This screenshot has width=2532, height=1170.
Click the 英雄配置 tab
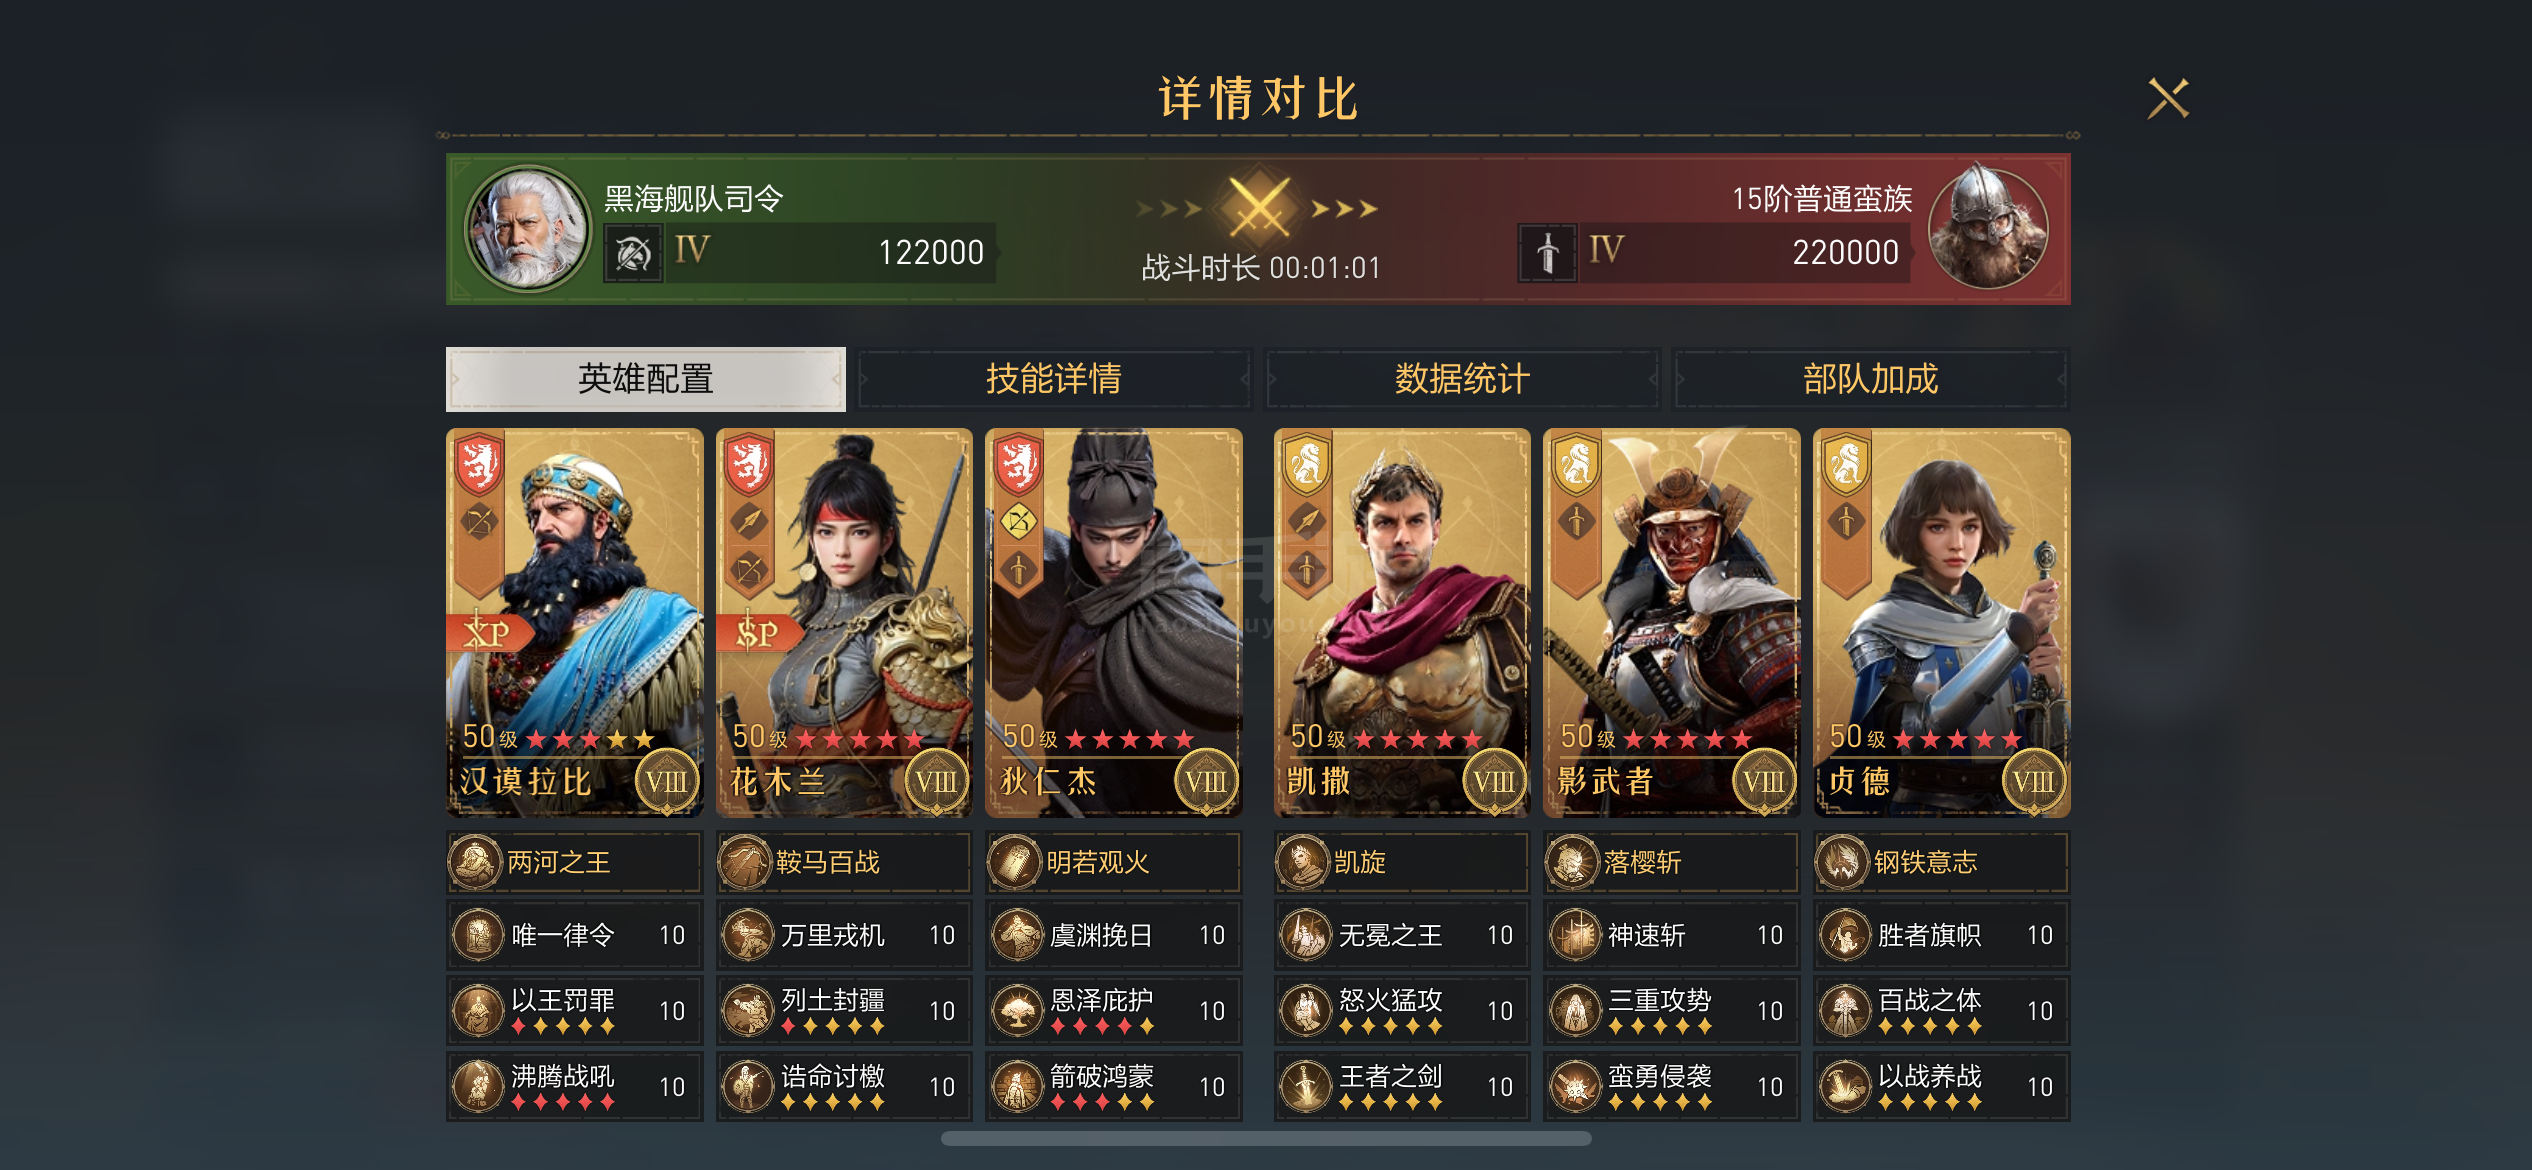(646, 379)
